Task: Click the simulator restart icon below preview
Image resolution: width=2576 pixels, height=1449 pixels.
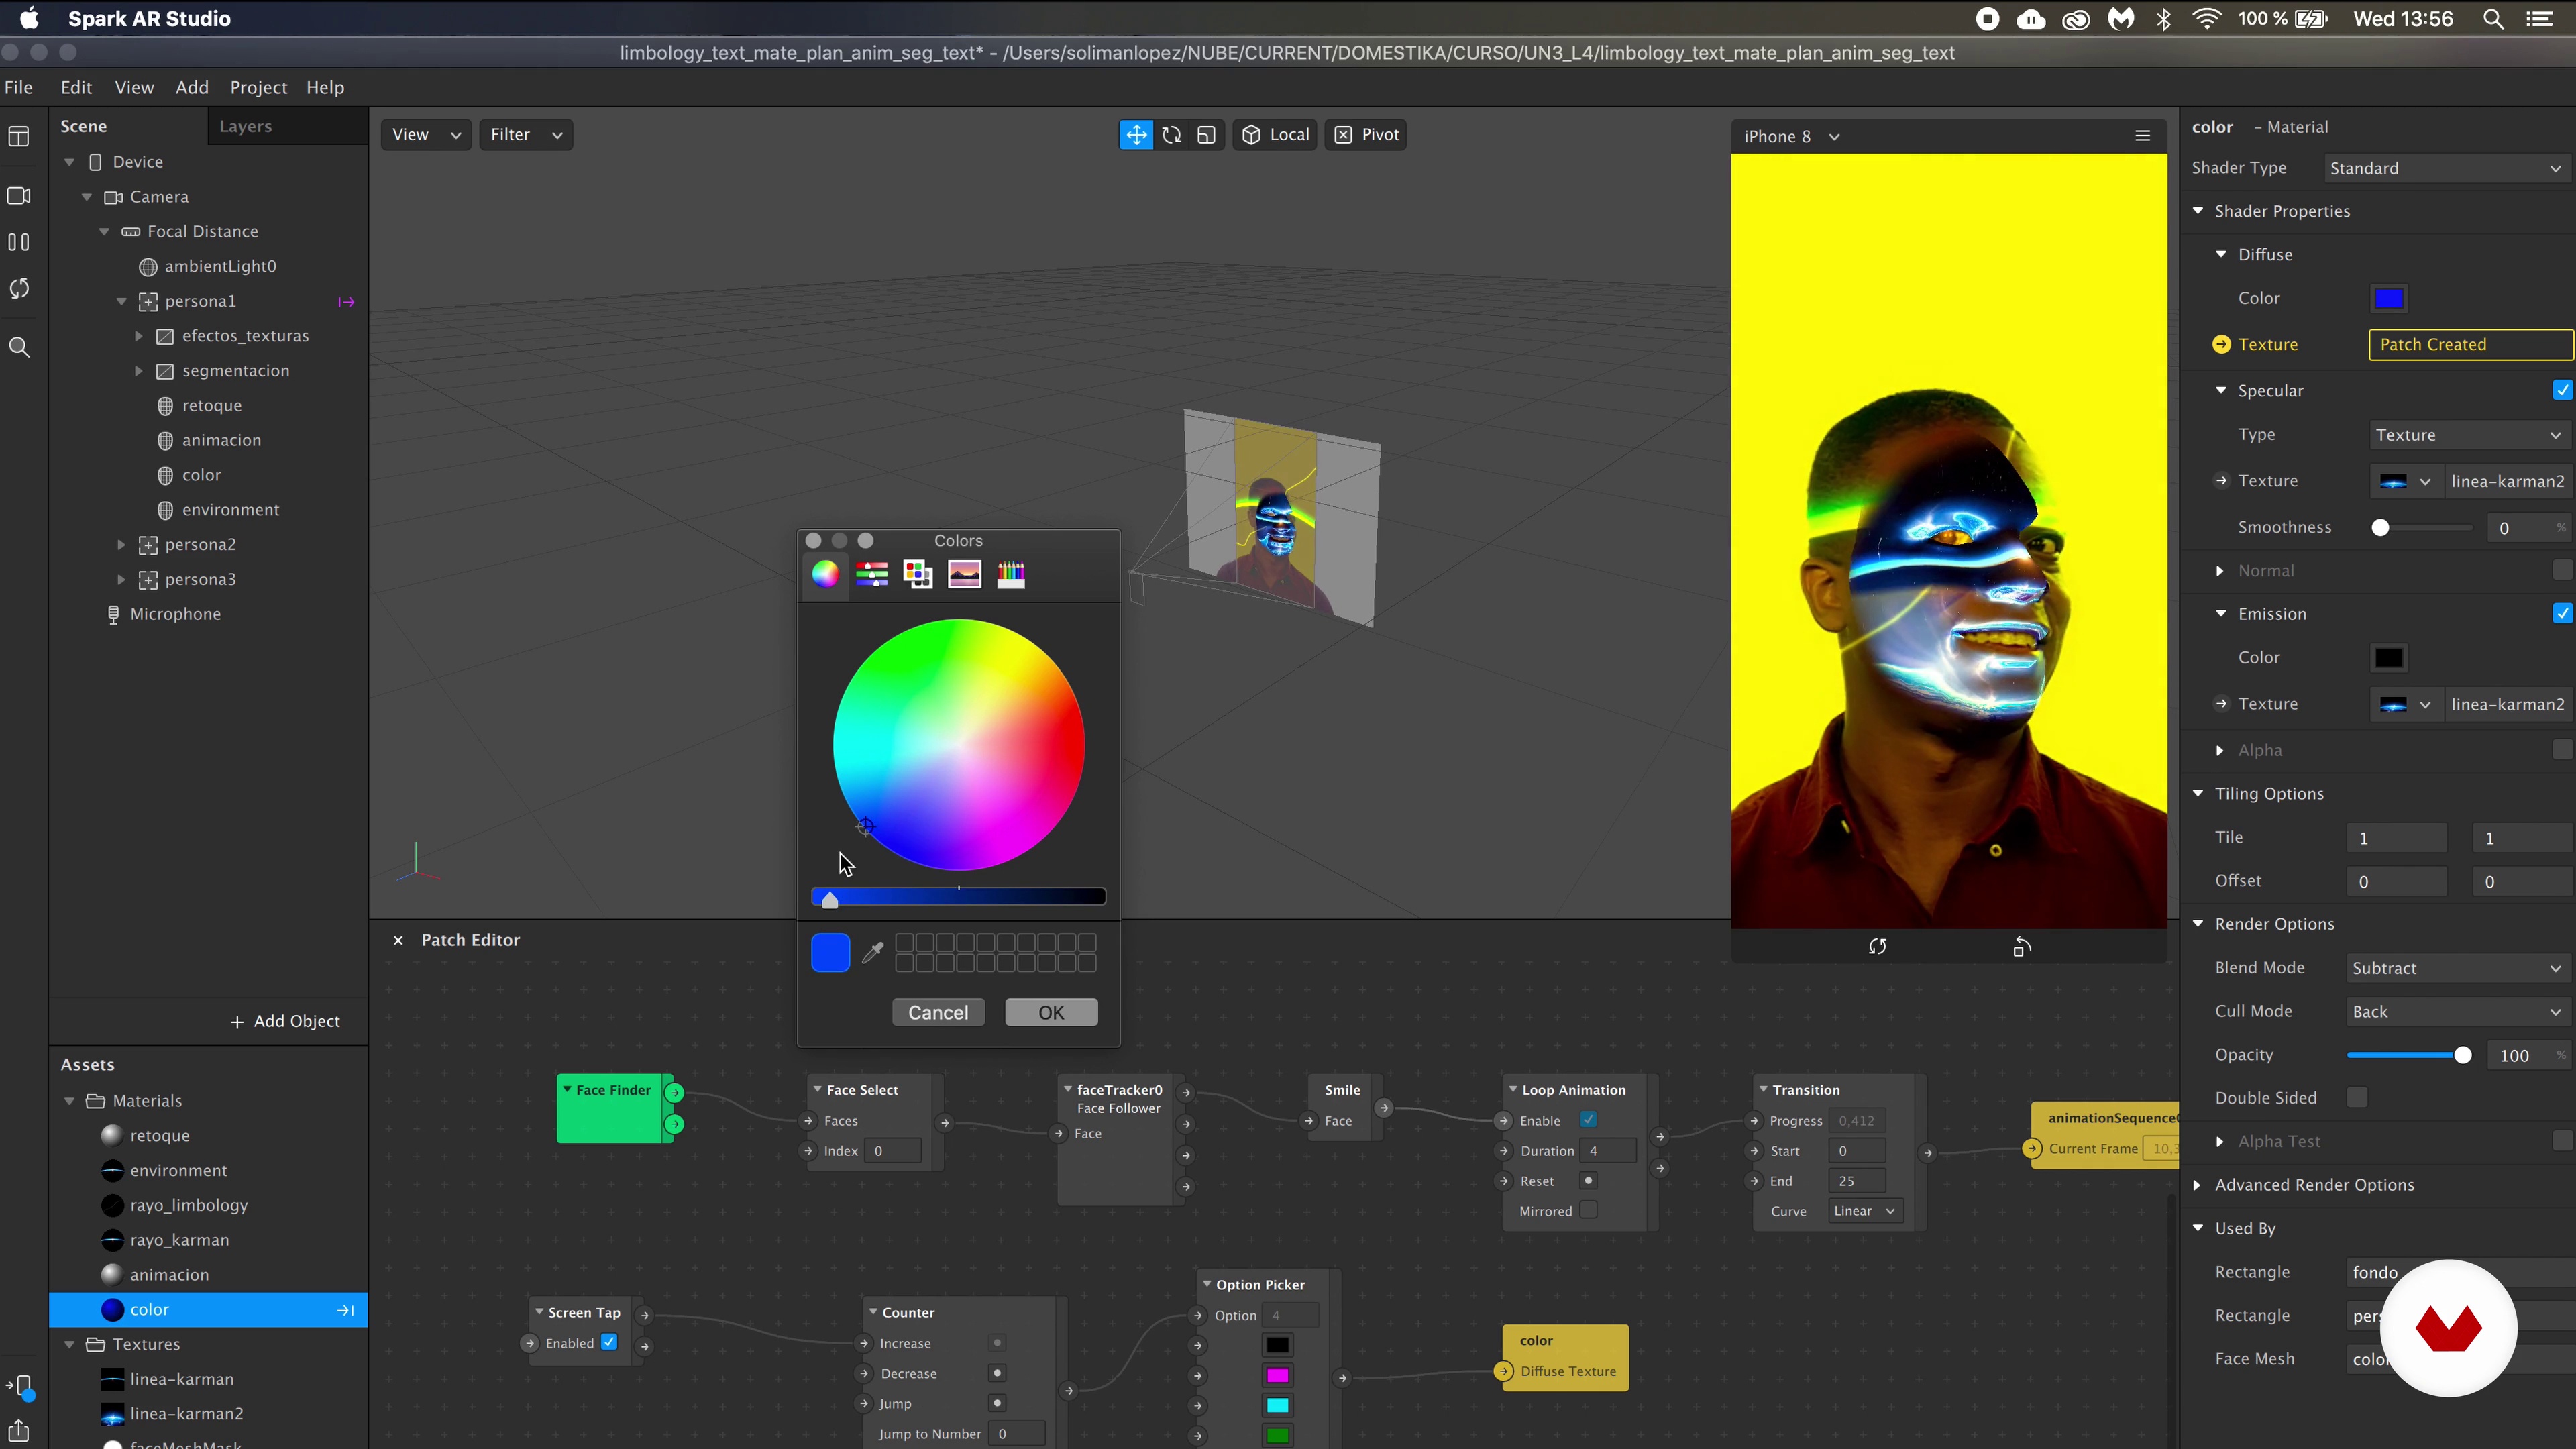Action: point(1877,946)
